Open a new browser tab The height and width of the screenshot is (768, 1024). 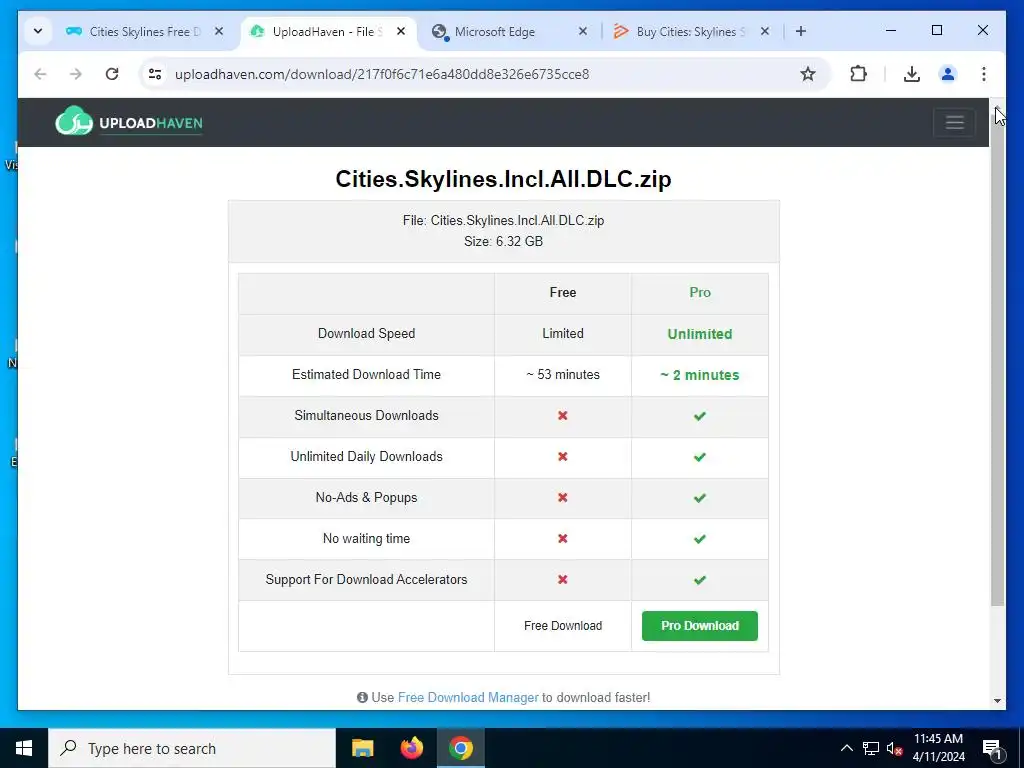[801, 31]
